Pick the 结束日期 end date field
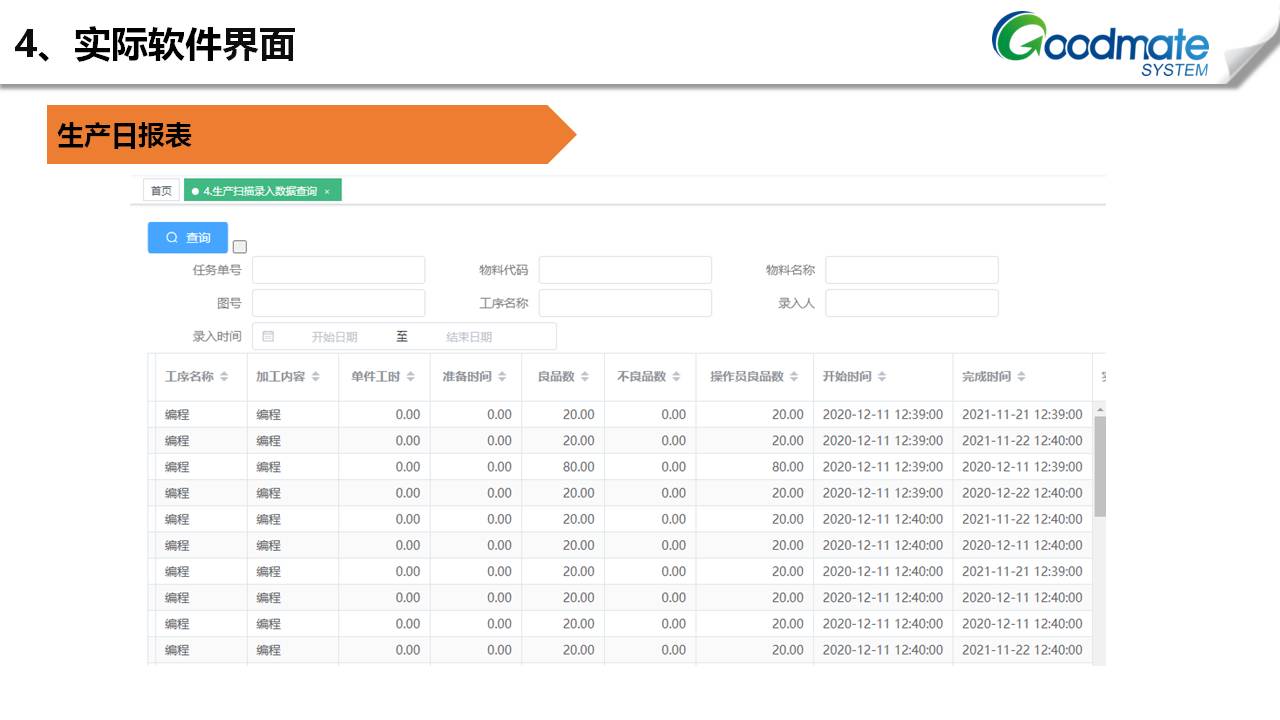This screenshot has height=720, width=1280. click(x=469, y=337)
